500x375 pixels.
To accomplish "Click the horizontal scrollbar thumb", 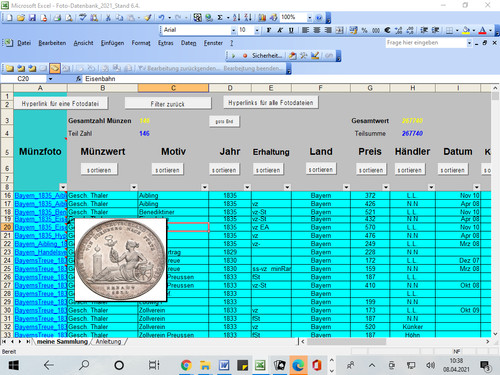I will pos(346,342).
